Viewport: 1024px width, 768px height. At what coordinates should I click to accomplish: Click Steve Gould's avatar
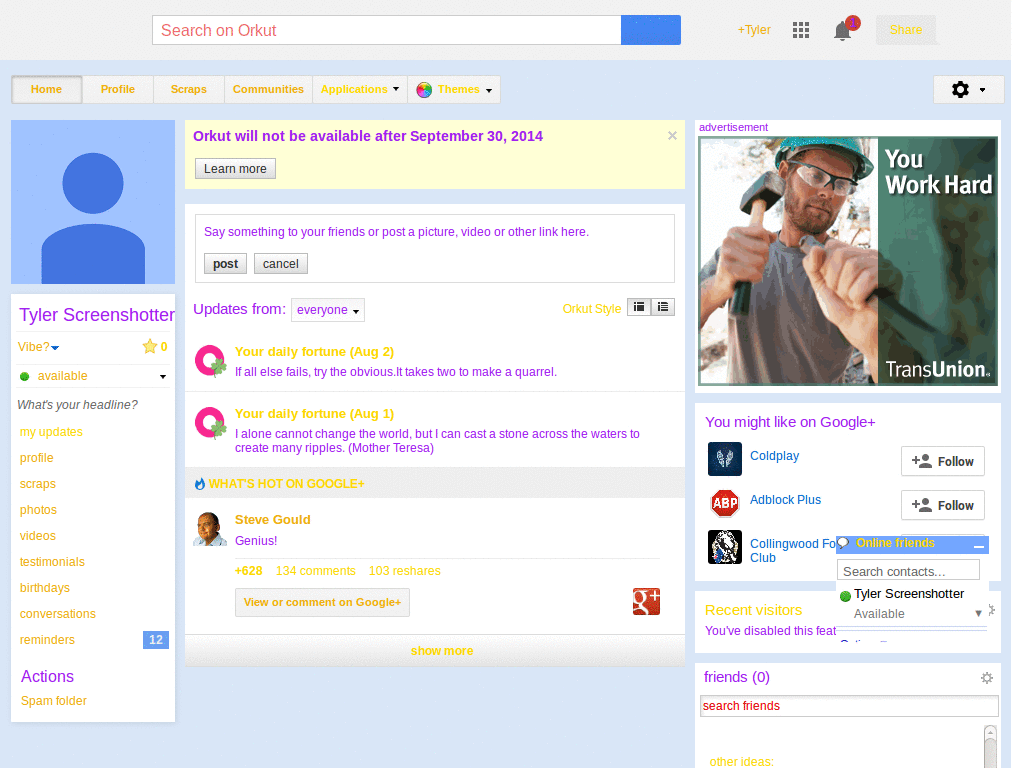210,529
